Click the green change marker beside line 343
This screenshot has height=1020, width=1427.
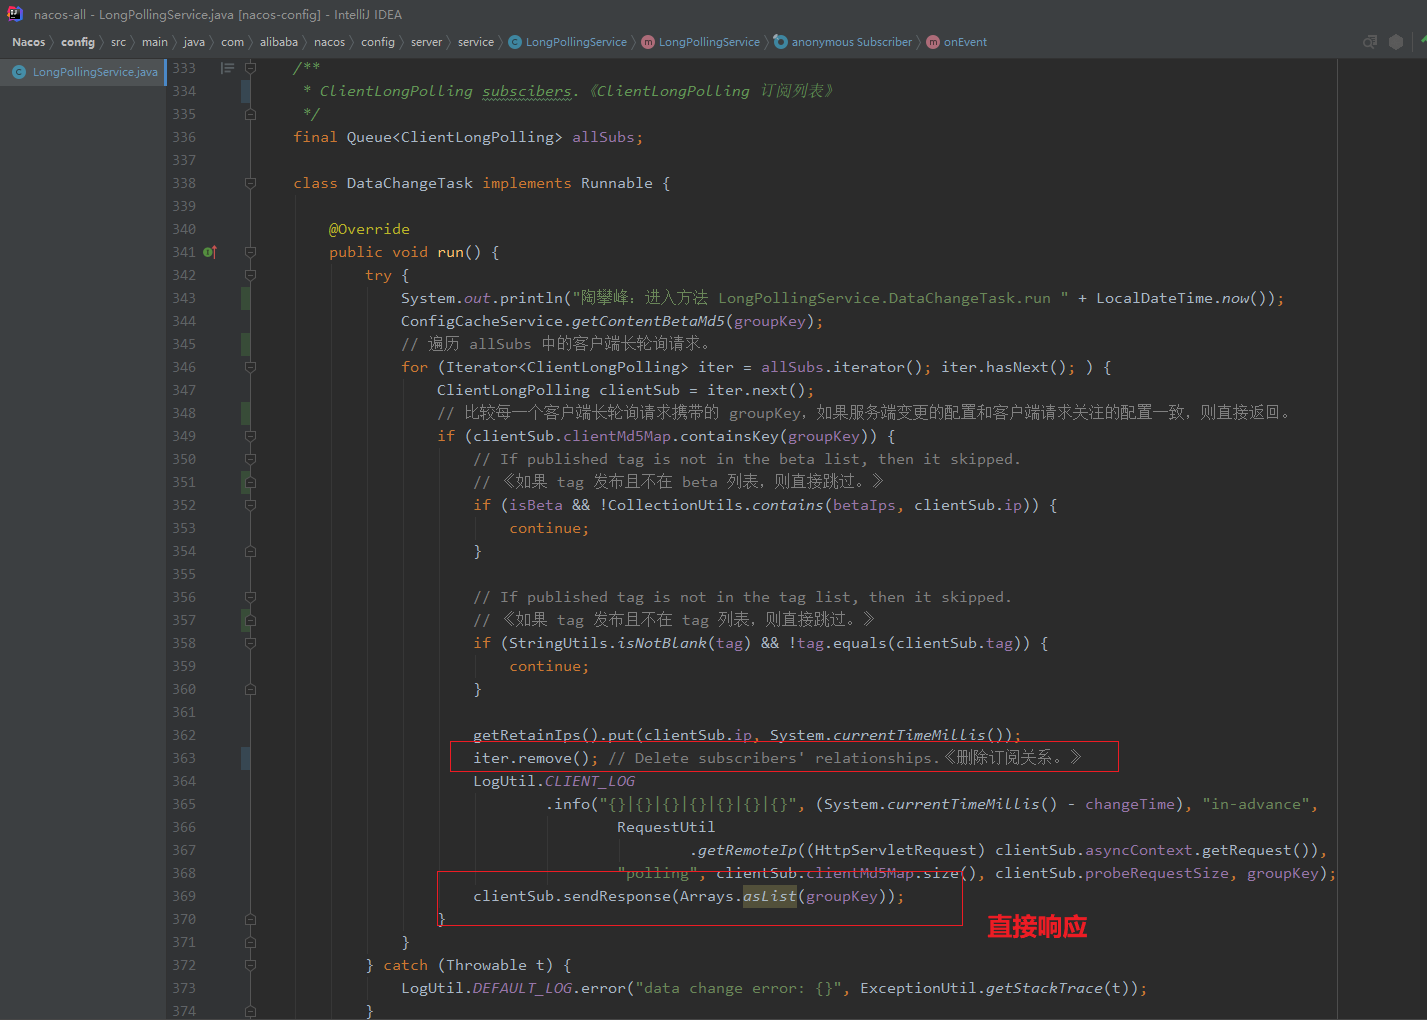(x=245, y=298)
